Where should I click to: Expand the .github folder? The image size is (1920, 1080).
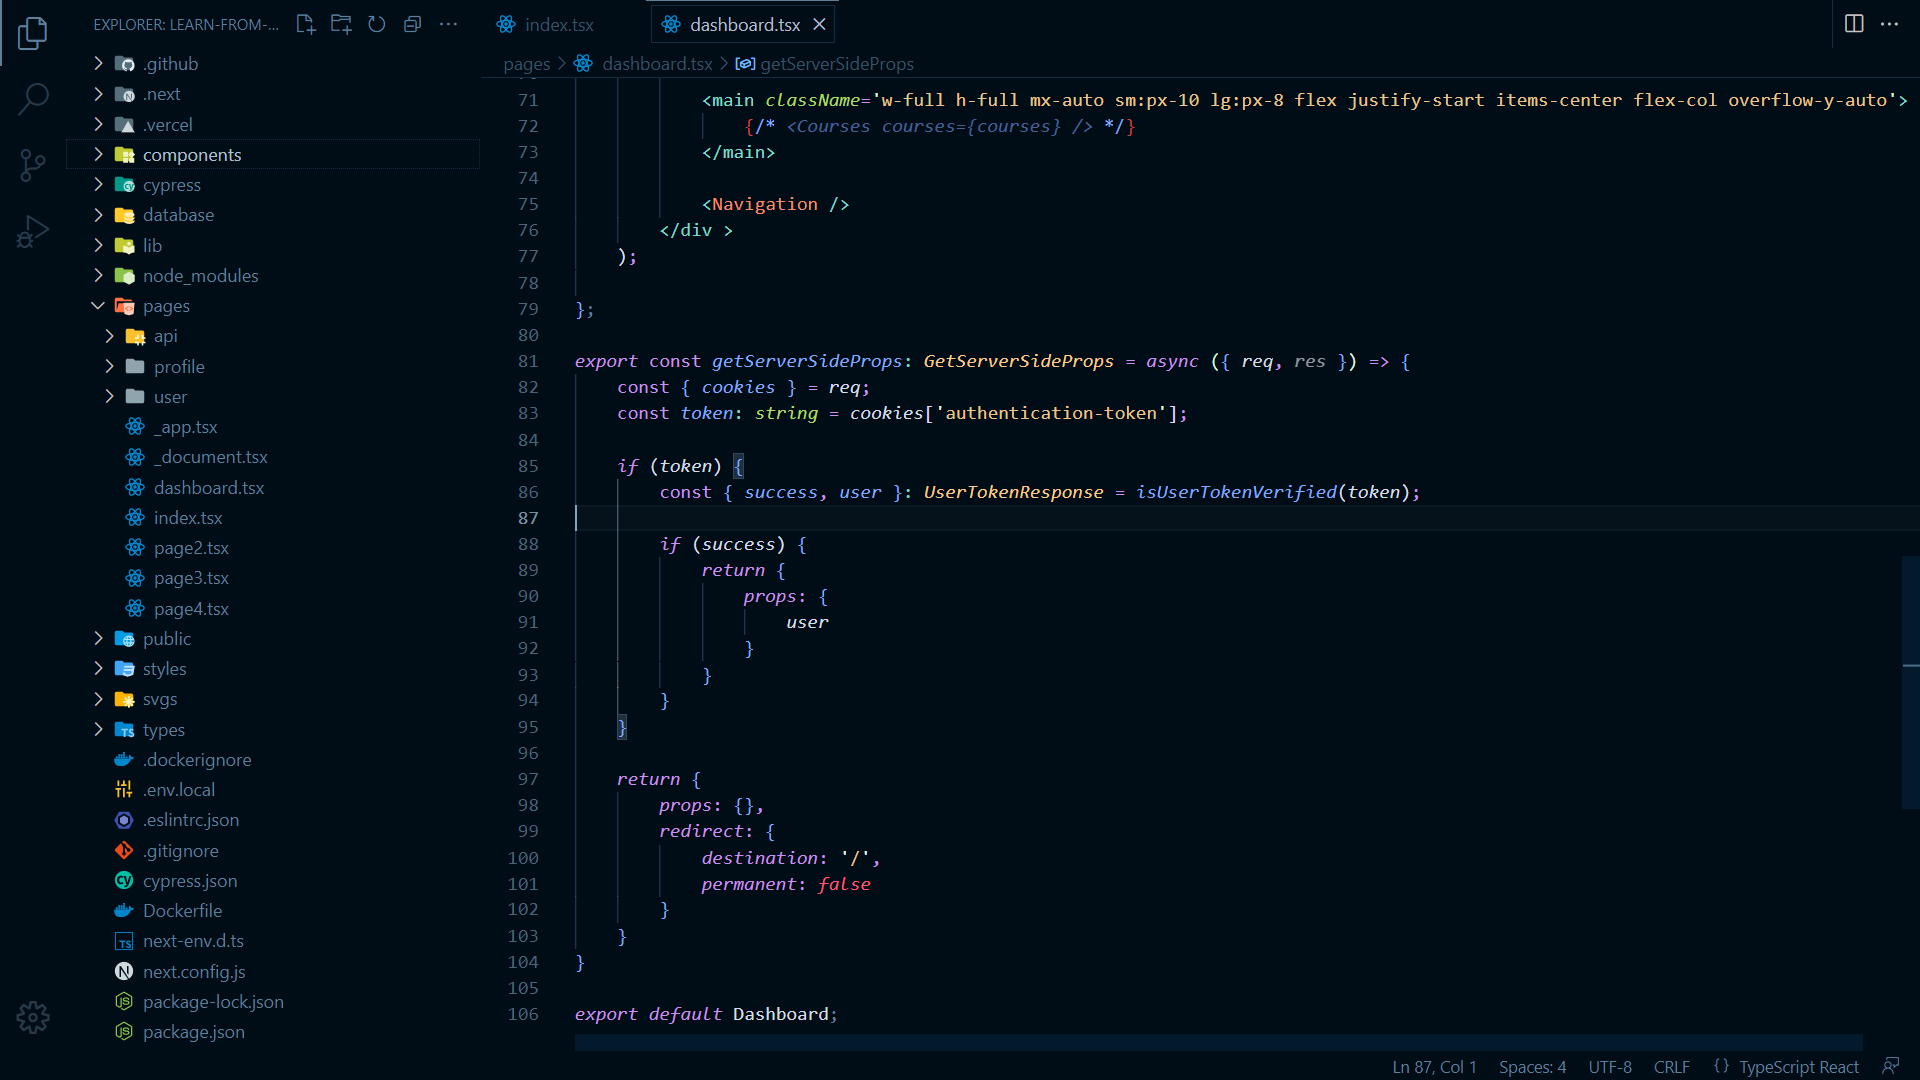[x=273, y=64]
